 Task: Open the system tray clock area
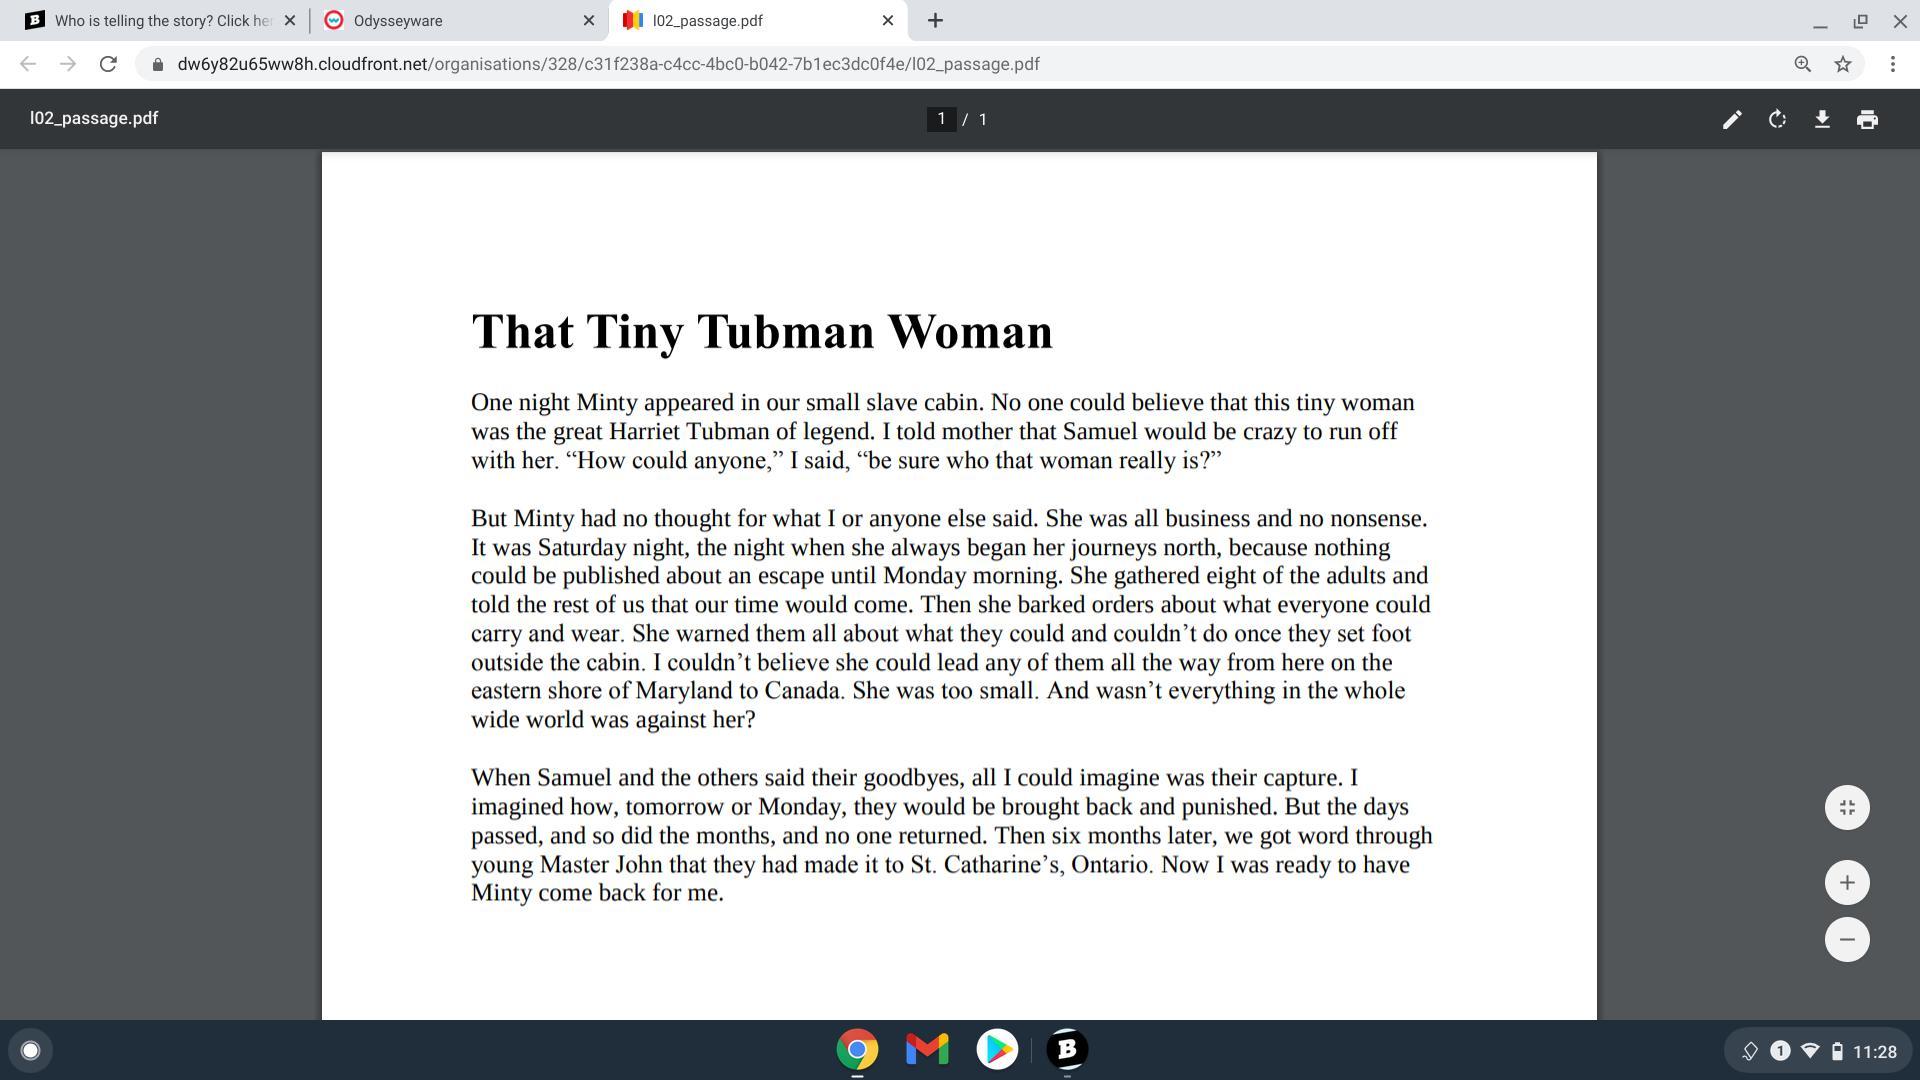tap(1874, 1051)
